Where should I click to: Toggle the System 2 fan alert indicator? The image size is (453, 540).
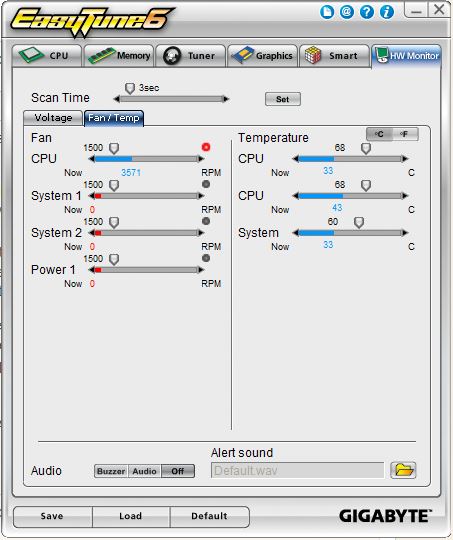[x=206, y=221]
